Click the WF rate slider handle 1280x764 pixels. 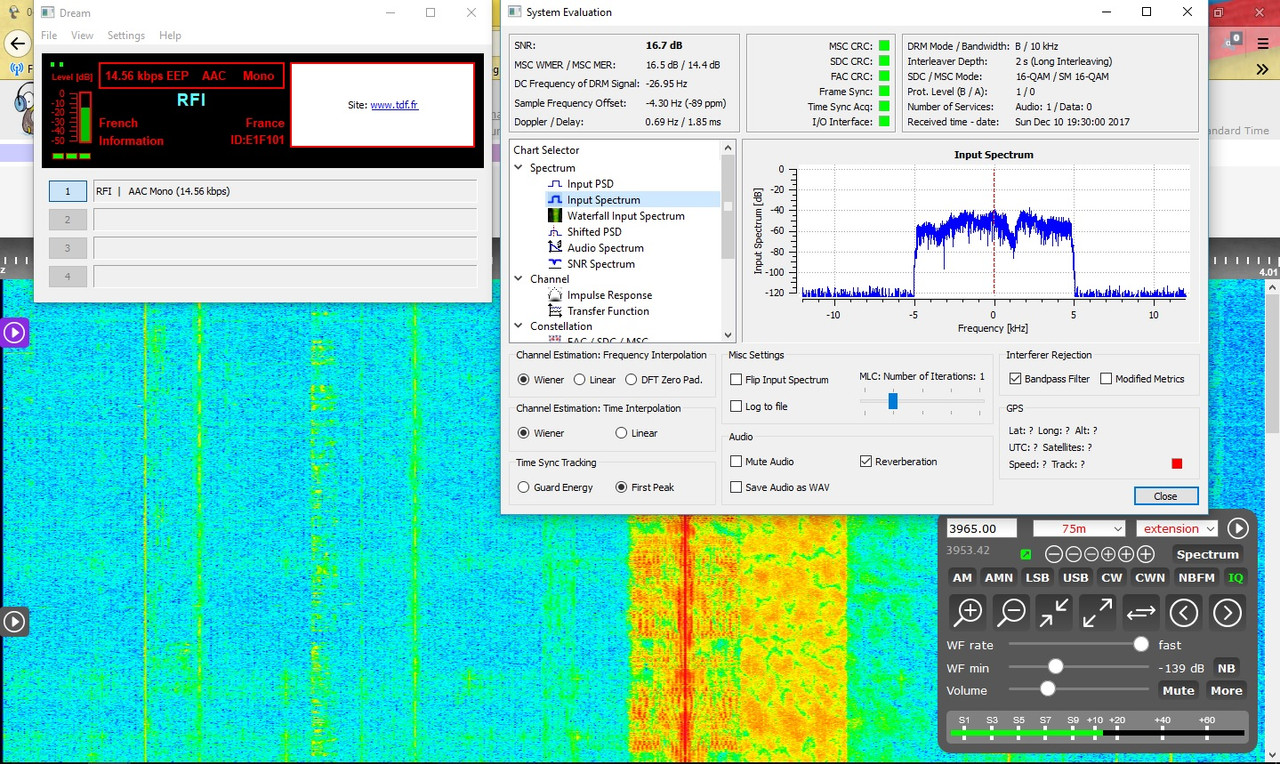[1141, 645]
